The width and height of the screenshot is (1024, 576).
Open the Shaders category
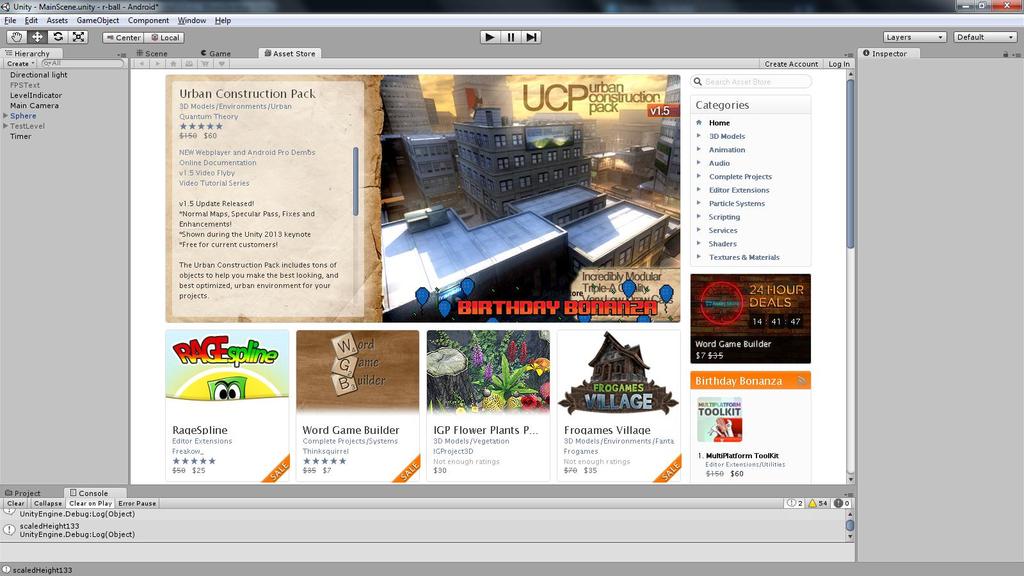pos(722,244)
